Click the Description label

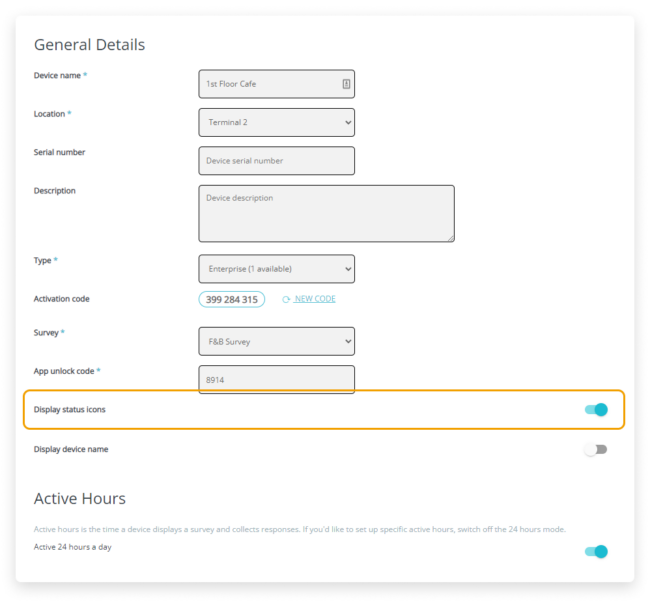pos(55,191)
